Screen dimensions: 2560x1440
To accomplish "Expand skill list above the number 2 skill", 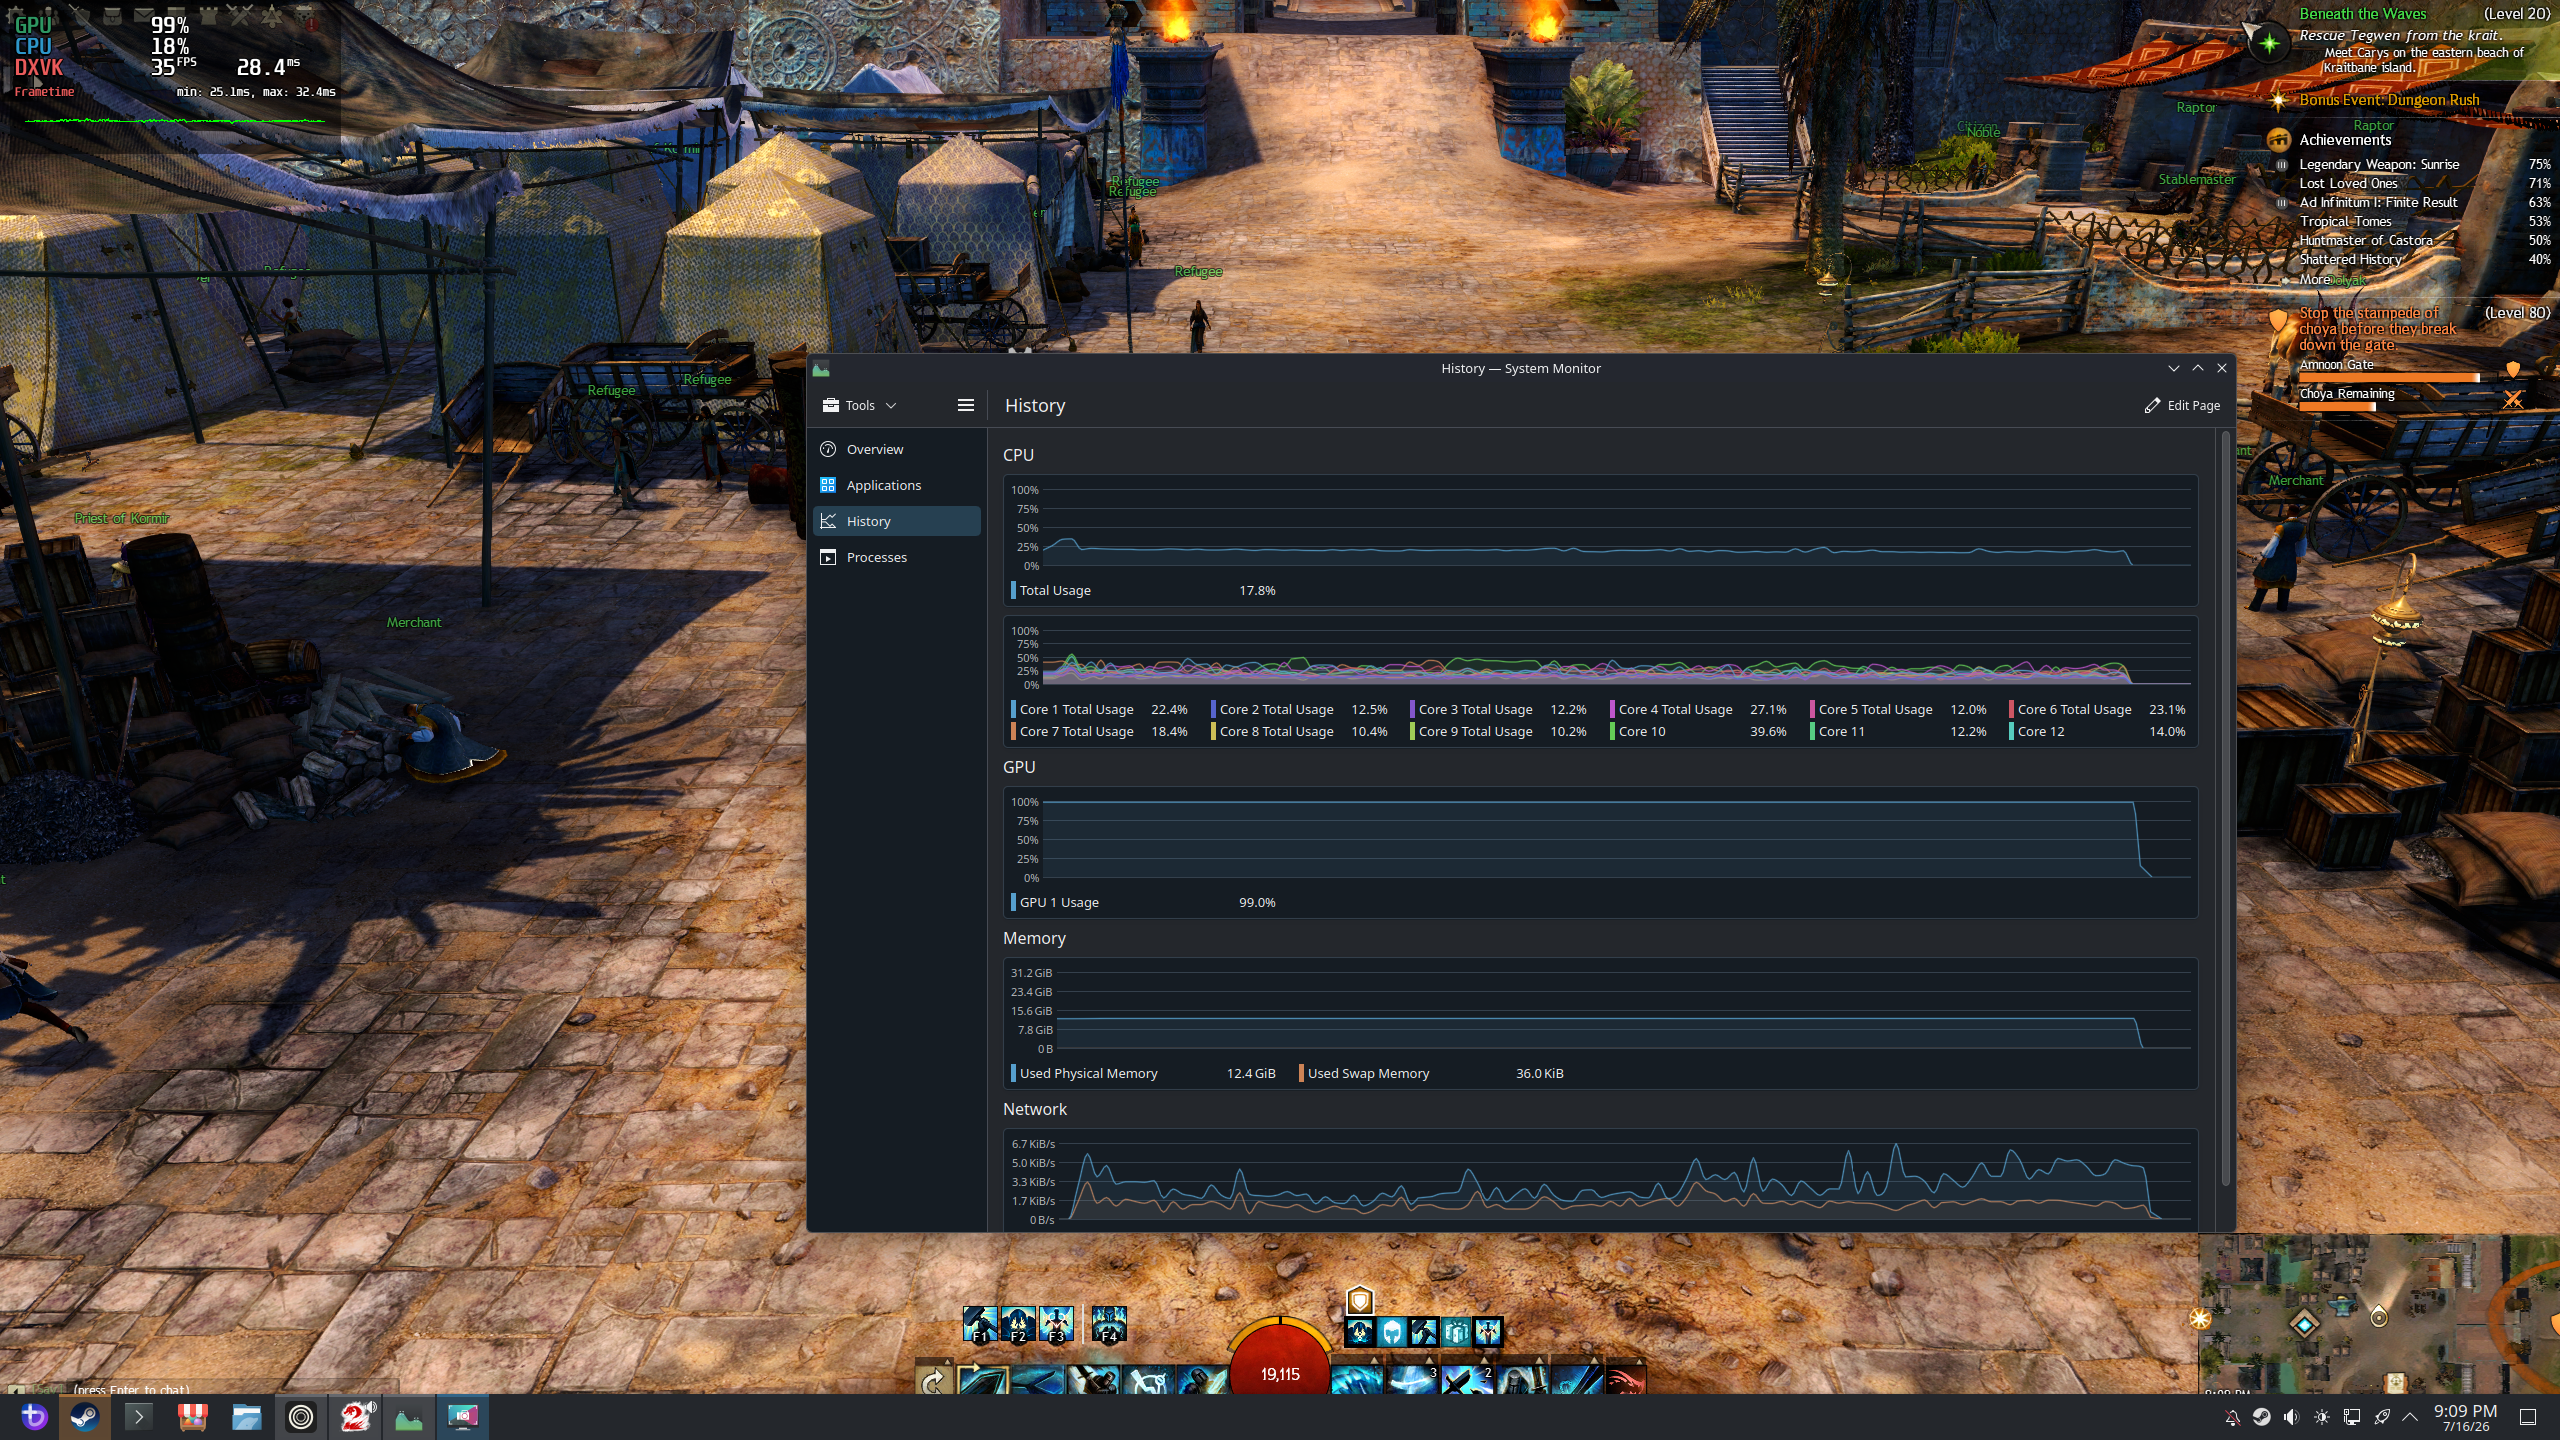I will pos(1484,1361).
